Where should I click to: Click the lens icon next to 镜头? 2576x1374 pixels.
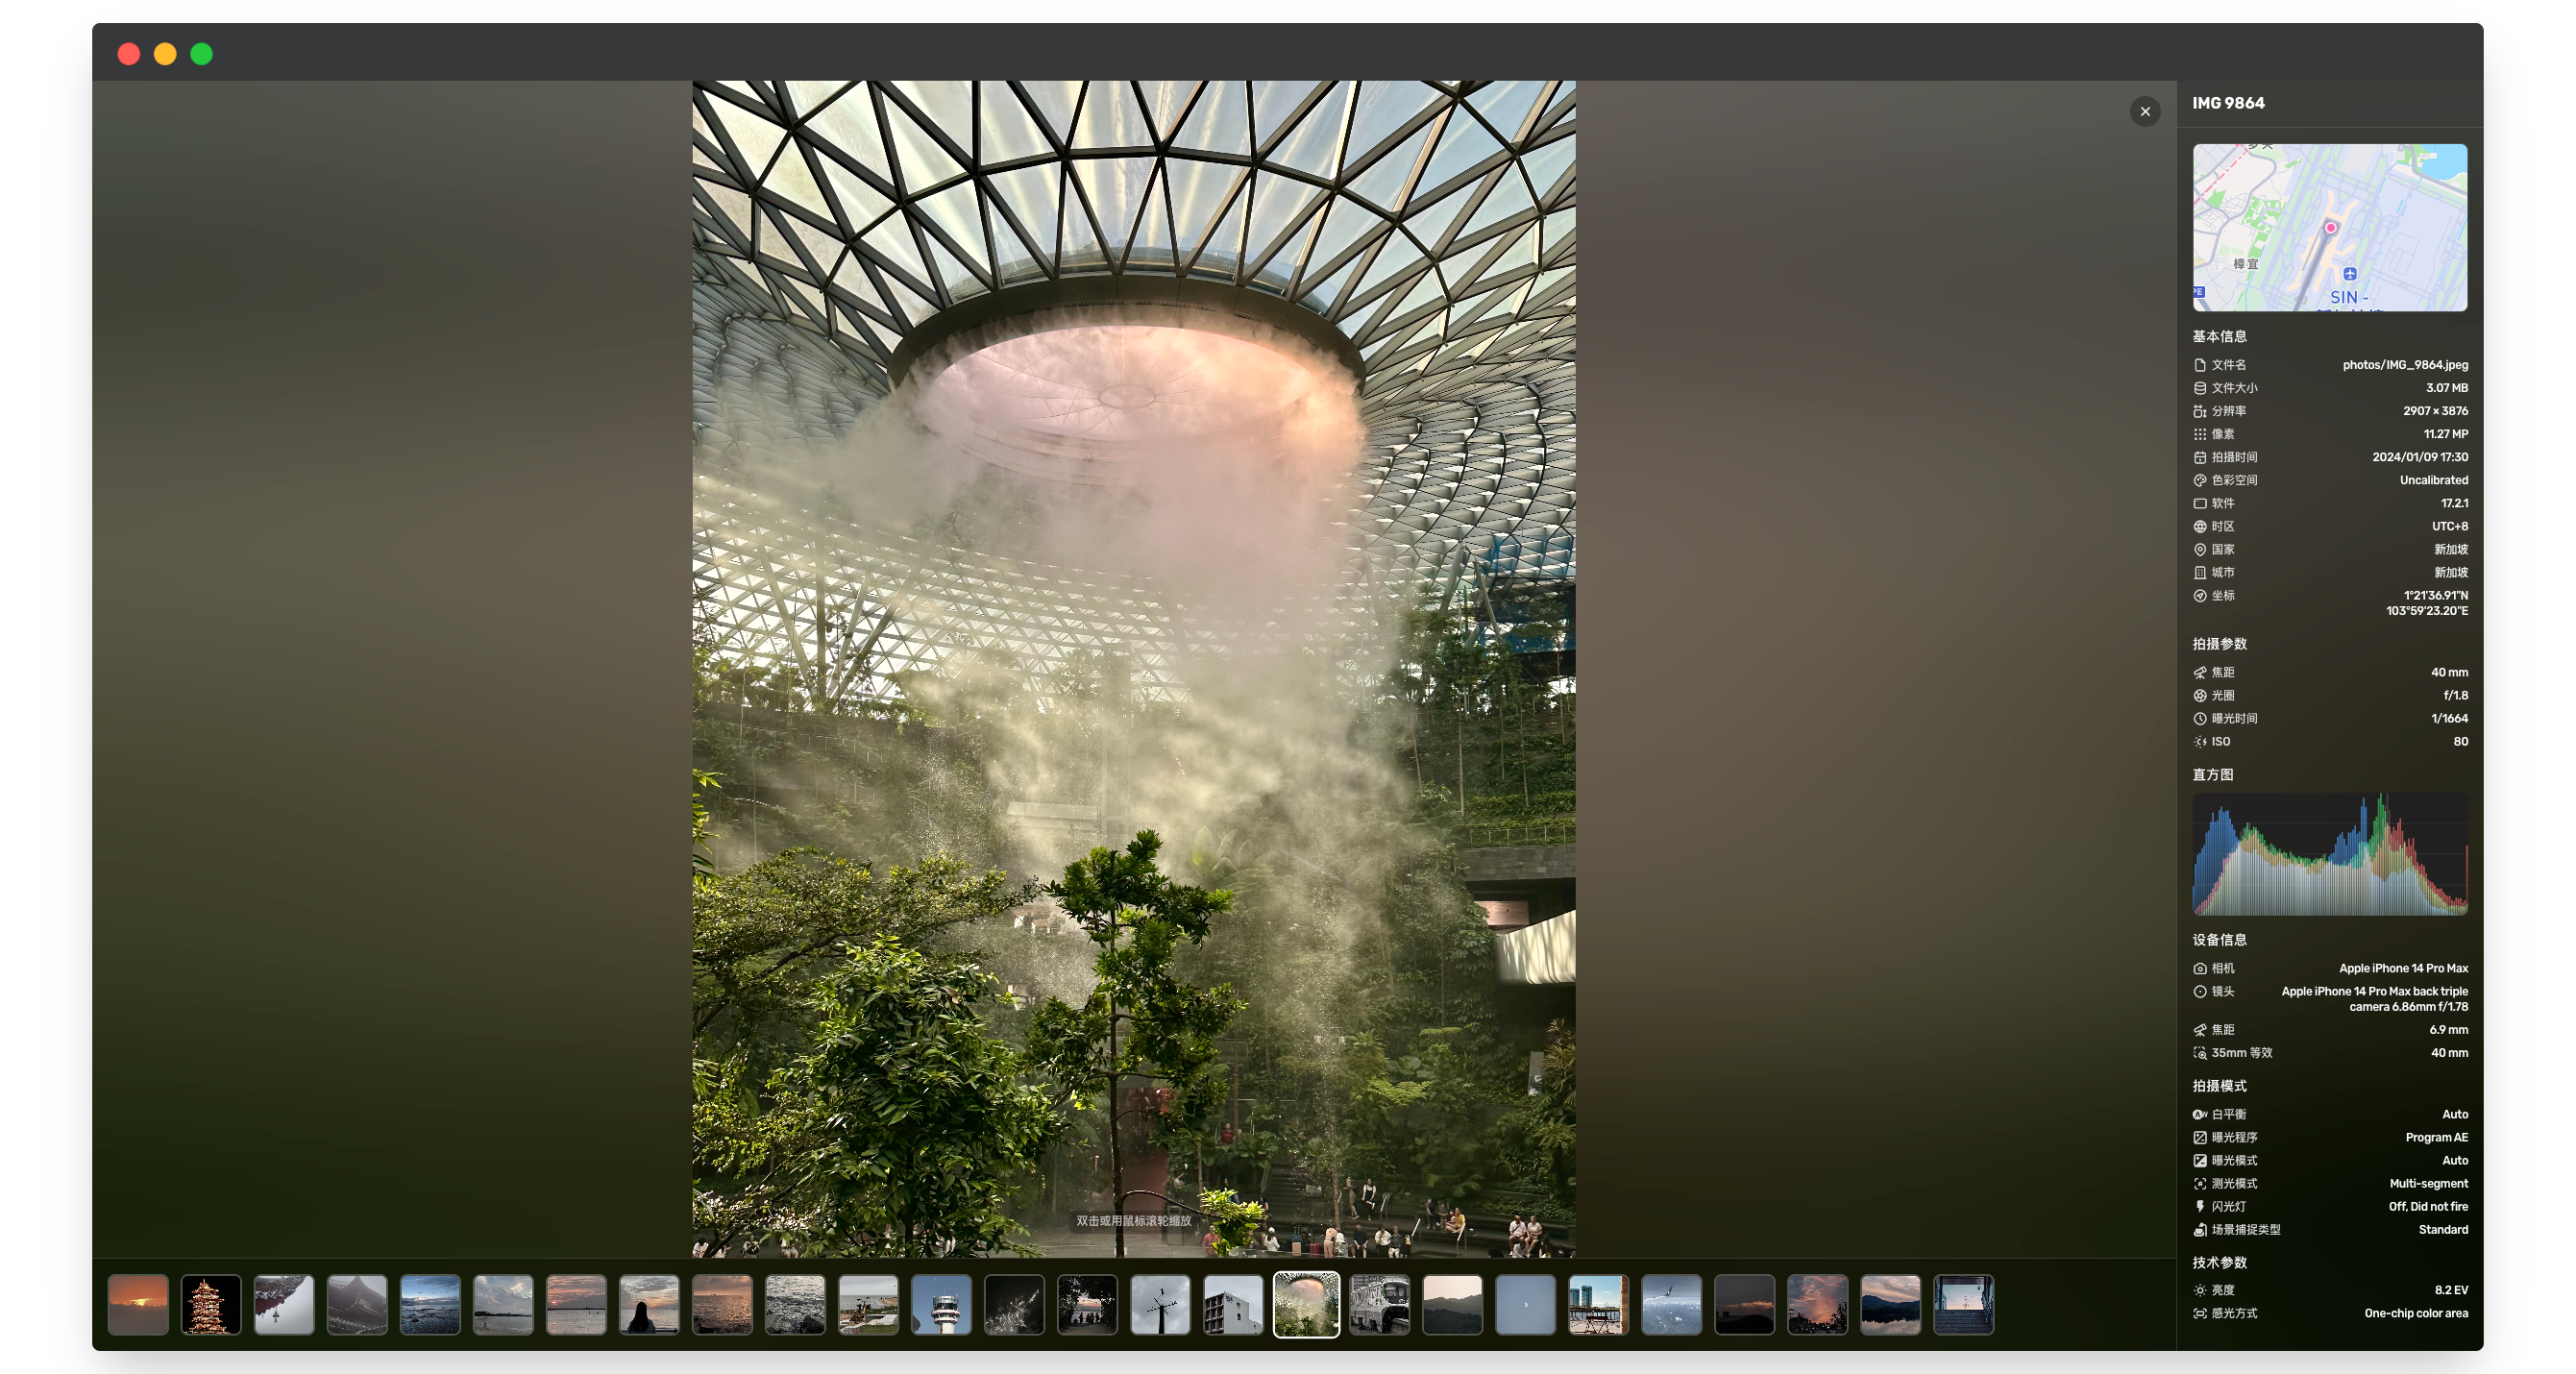[2199, 992]
